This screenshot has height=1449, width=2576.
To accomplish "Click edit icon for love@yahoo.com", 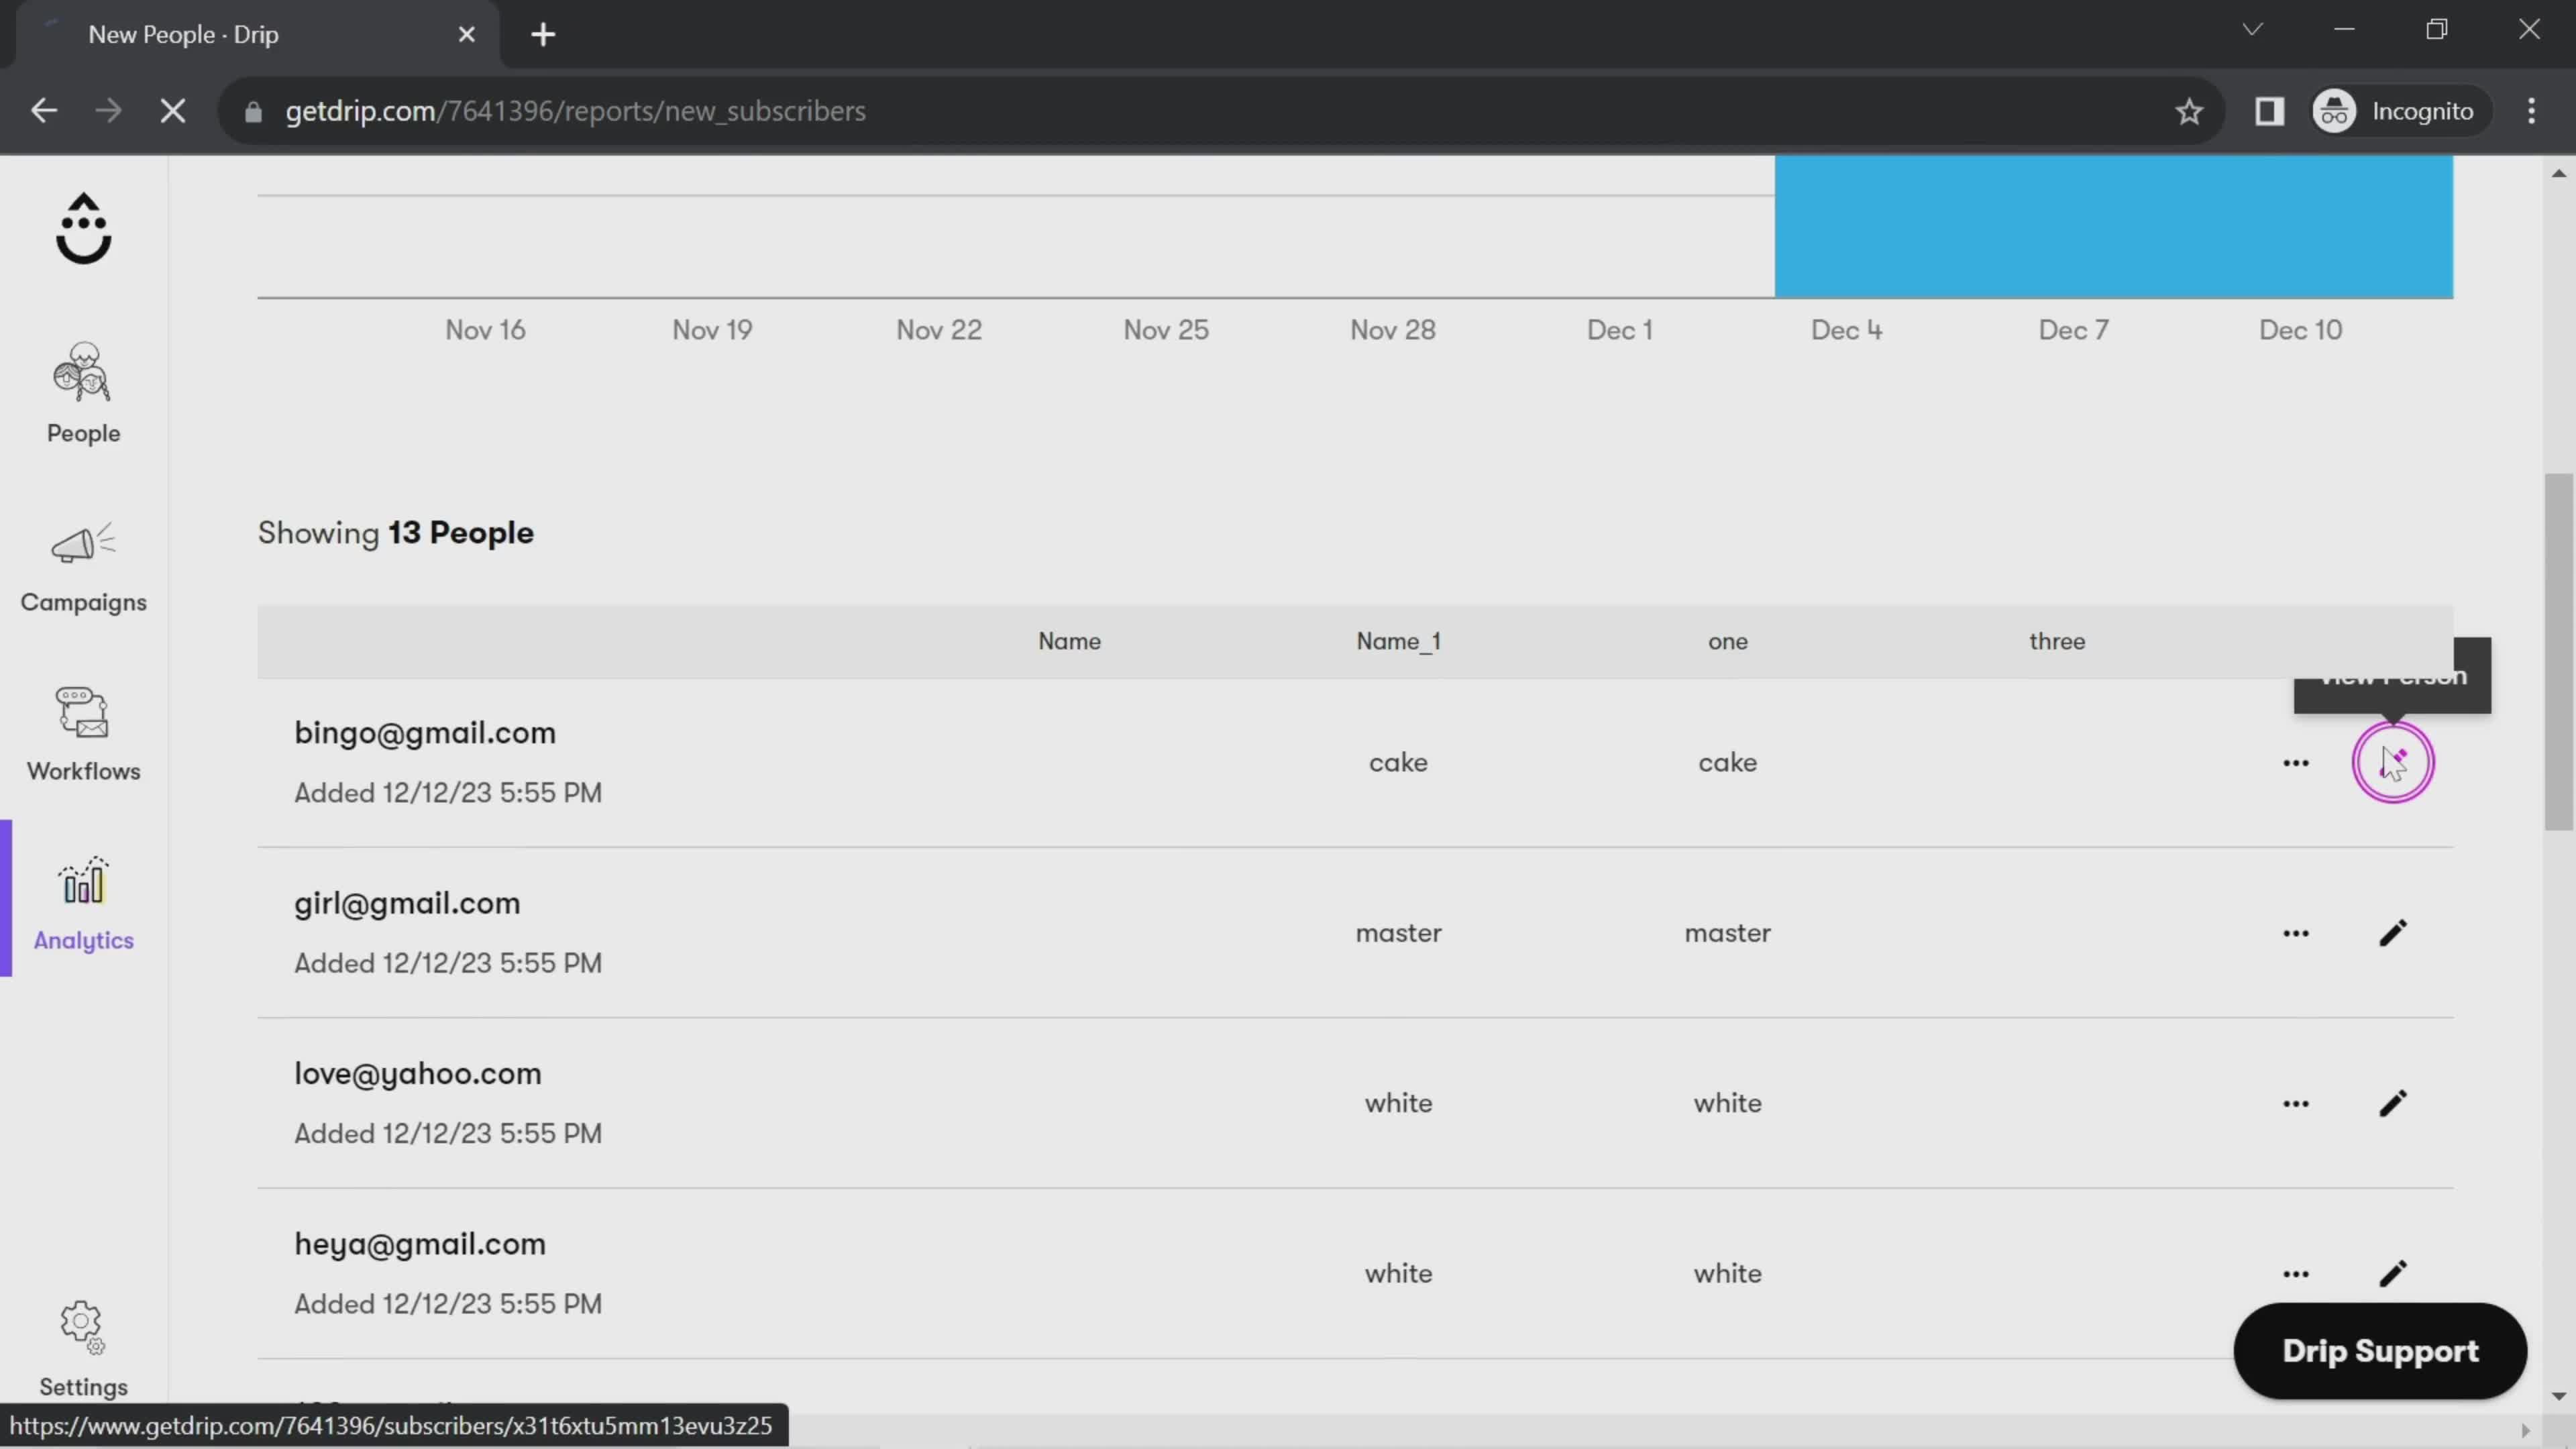I will click(x=2392, y=1102).
